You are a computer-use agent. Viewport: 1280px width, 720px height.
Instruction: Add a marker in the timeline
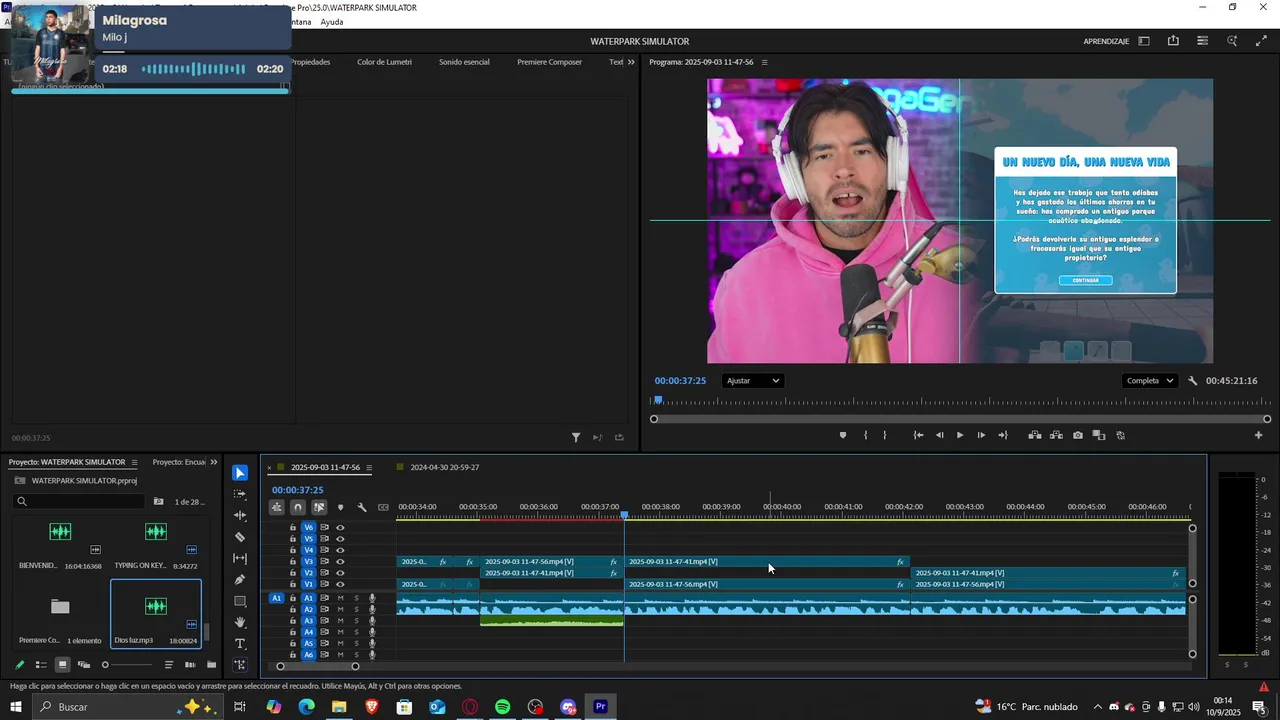tap(340, 508)
